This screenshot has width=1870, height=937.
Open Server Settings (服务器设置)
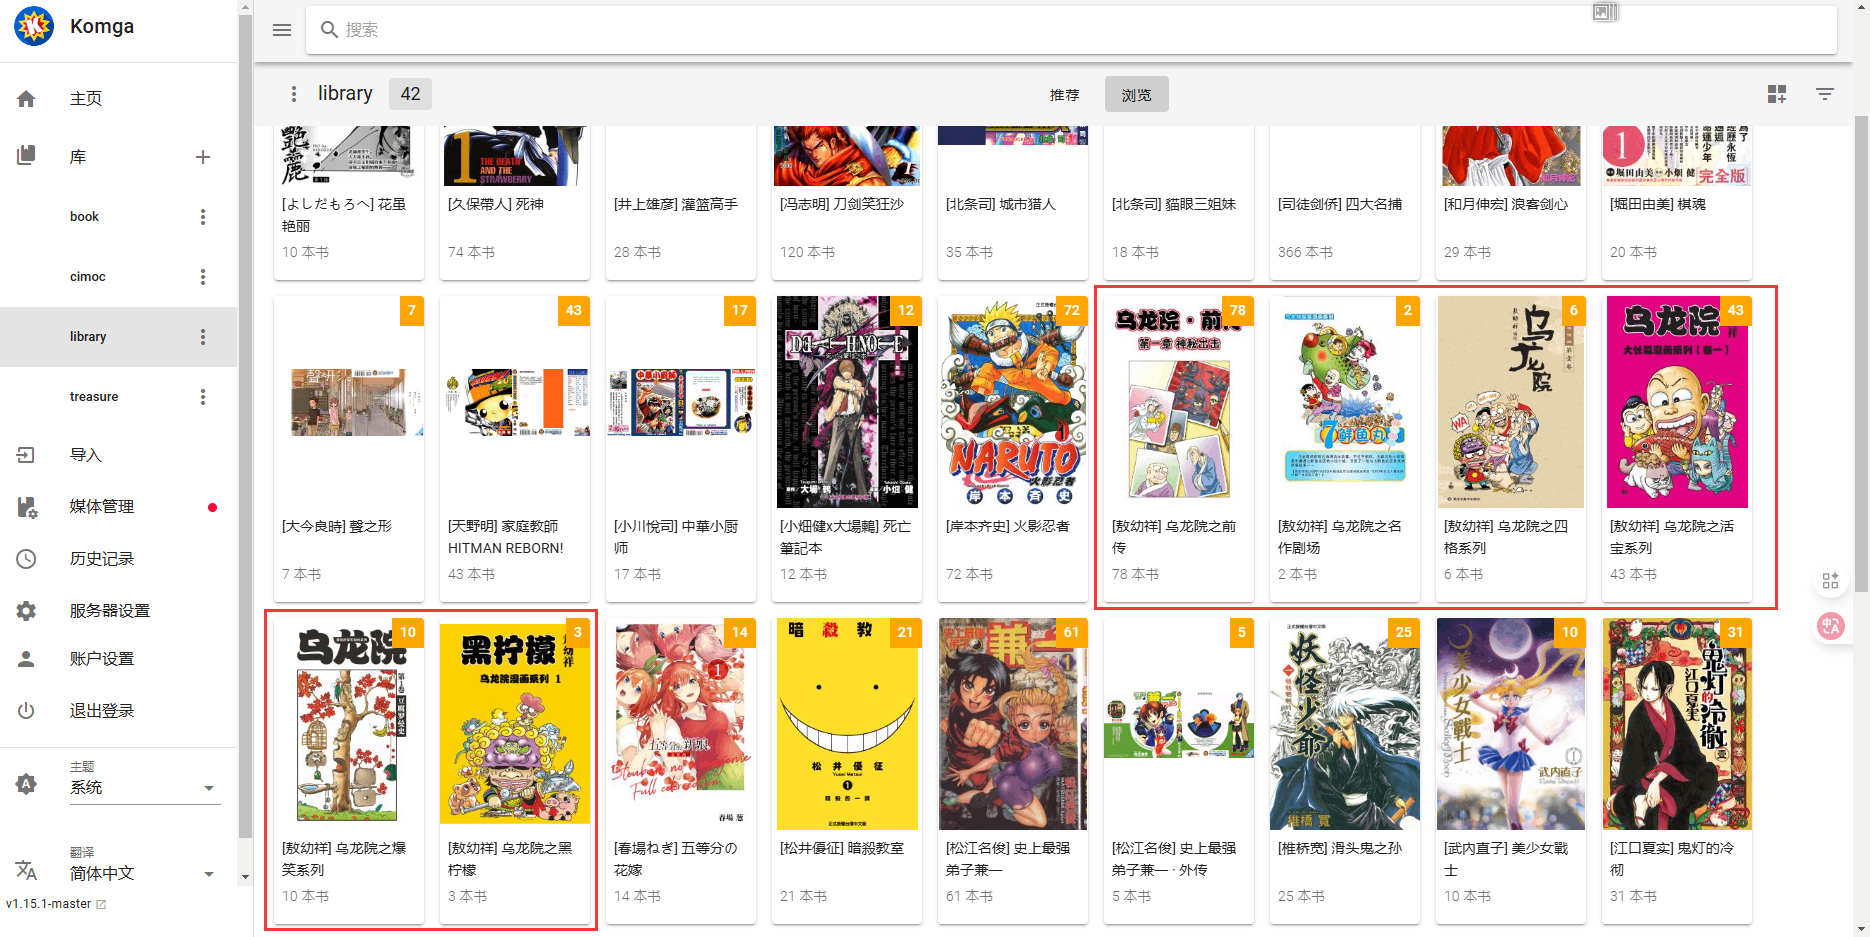click(110, 610)
